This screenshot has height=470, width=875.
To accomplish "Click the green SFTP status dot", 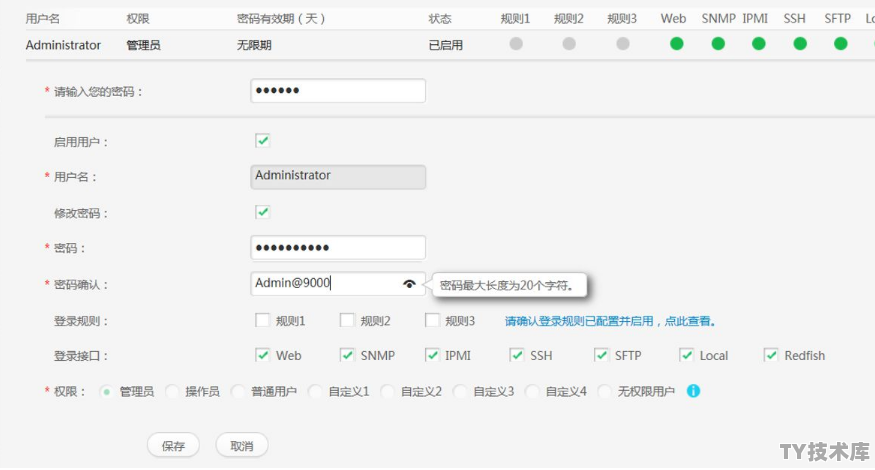I will [x=840, y=44].
